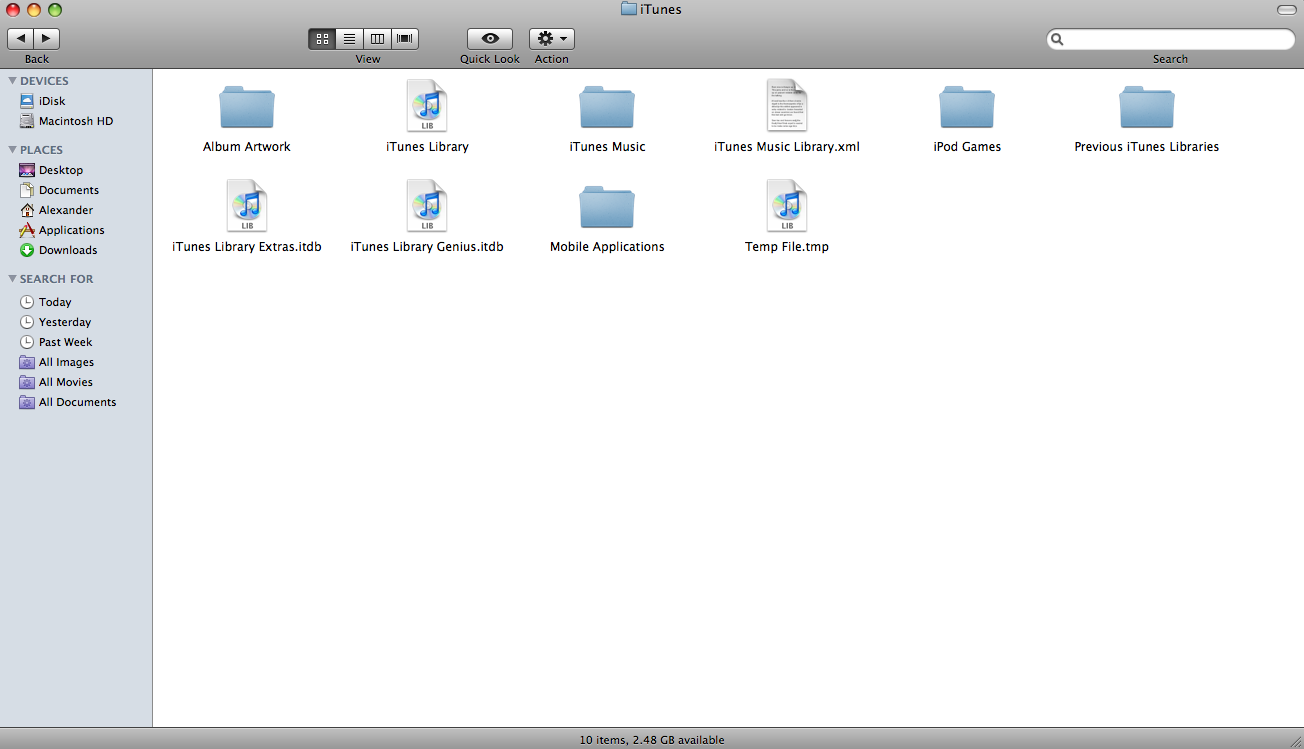Open "Macintosh HD" label in sidebar

coord(76,121)
